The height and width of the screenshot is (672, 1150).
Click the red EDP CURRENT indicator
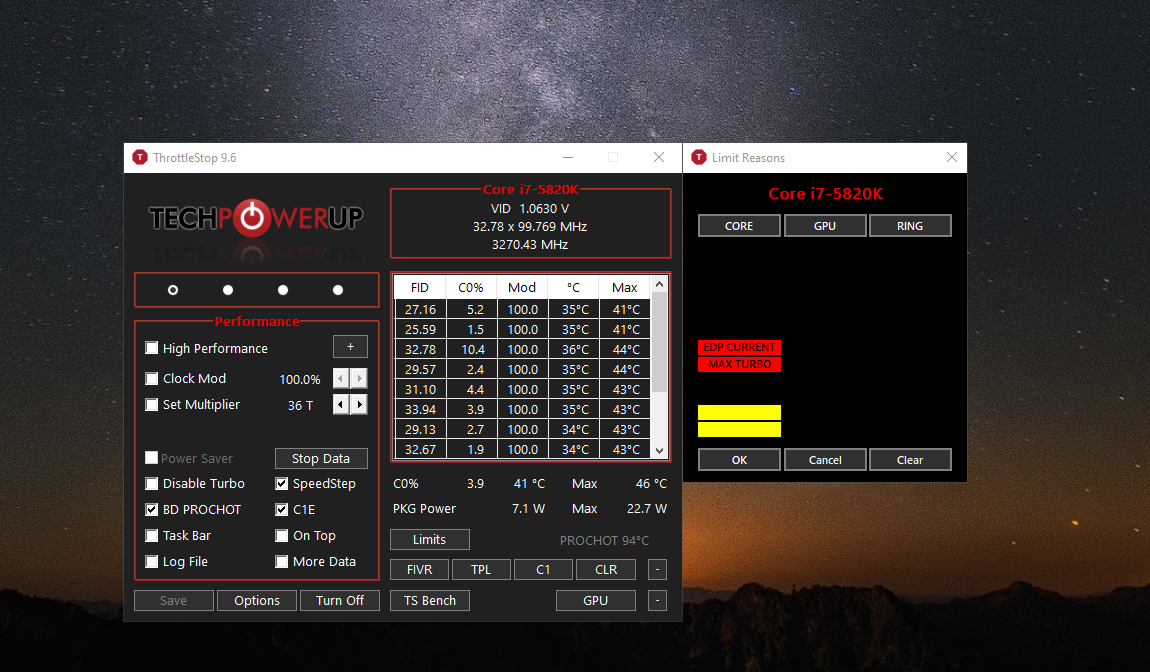click(x=739, y=347)
